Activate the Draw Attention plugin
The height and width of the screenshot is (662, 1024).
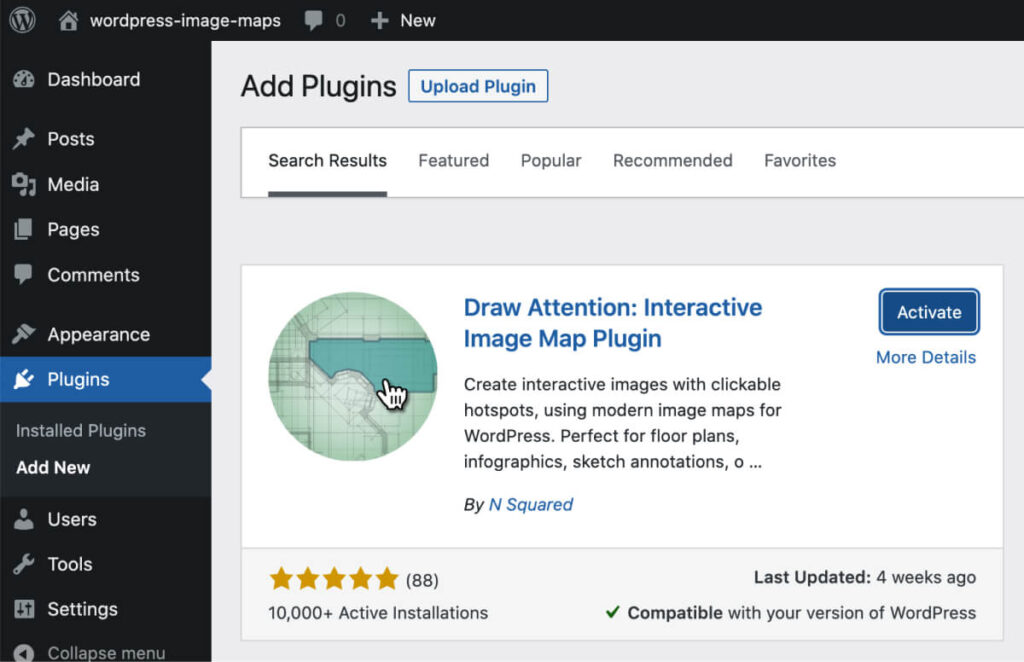[x=928, y=312]
